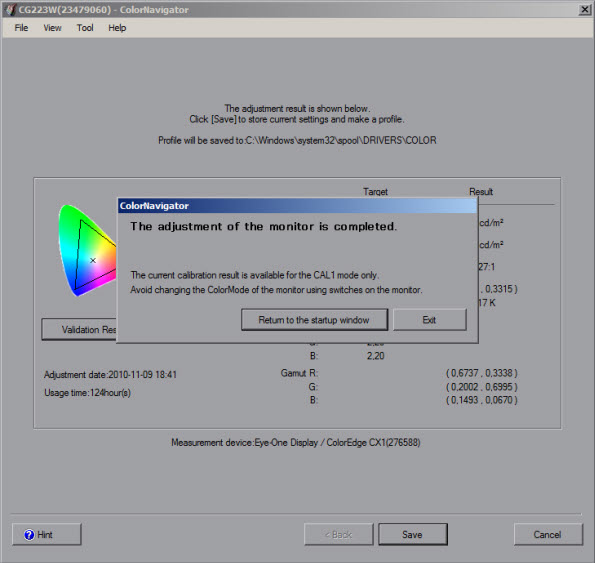The width and height of the screenshot is (595, 563).
Task: Click the ColorNavigator dialog title bar
Action: pos(297,206)
